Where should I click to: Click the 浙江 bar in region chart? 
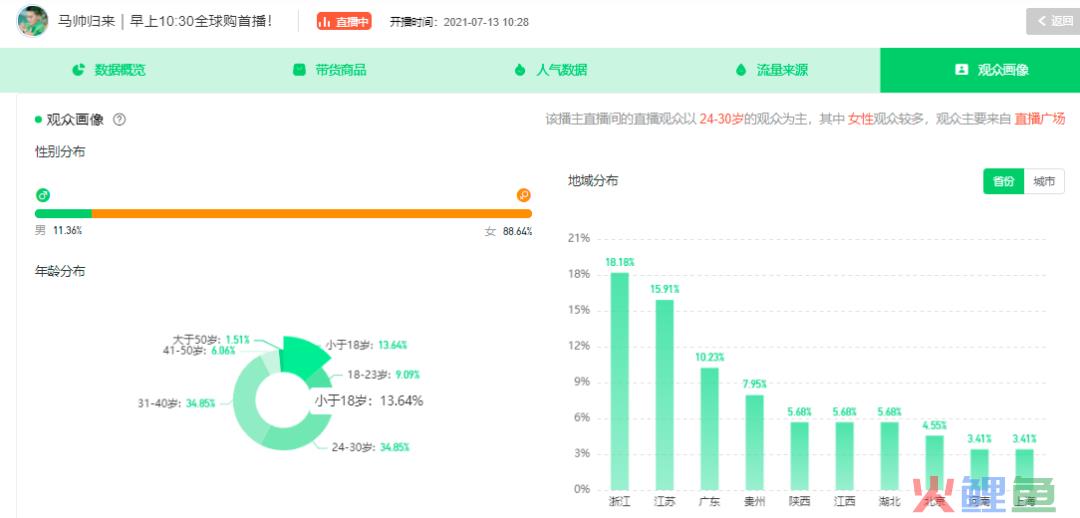click(x=620, y=381)
